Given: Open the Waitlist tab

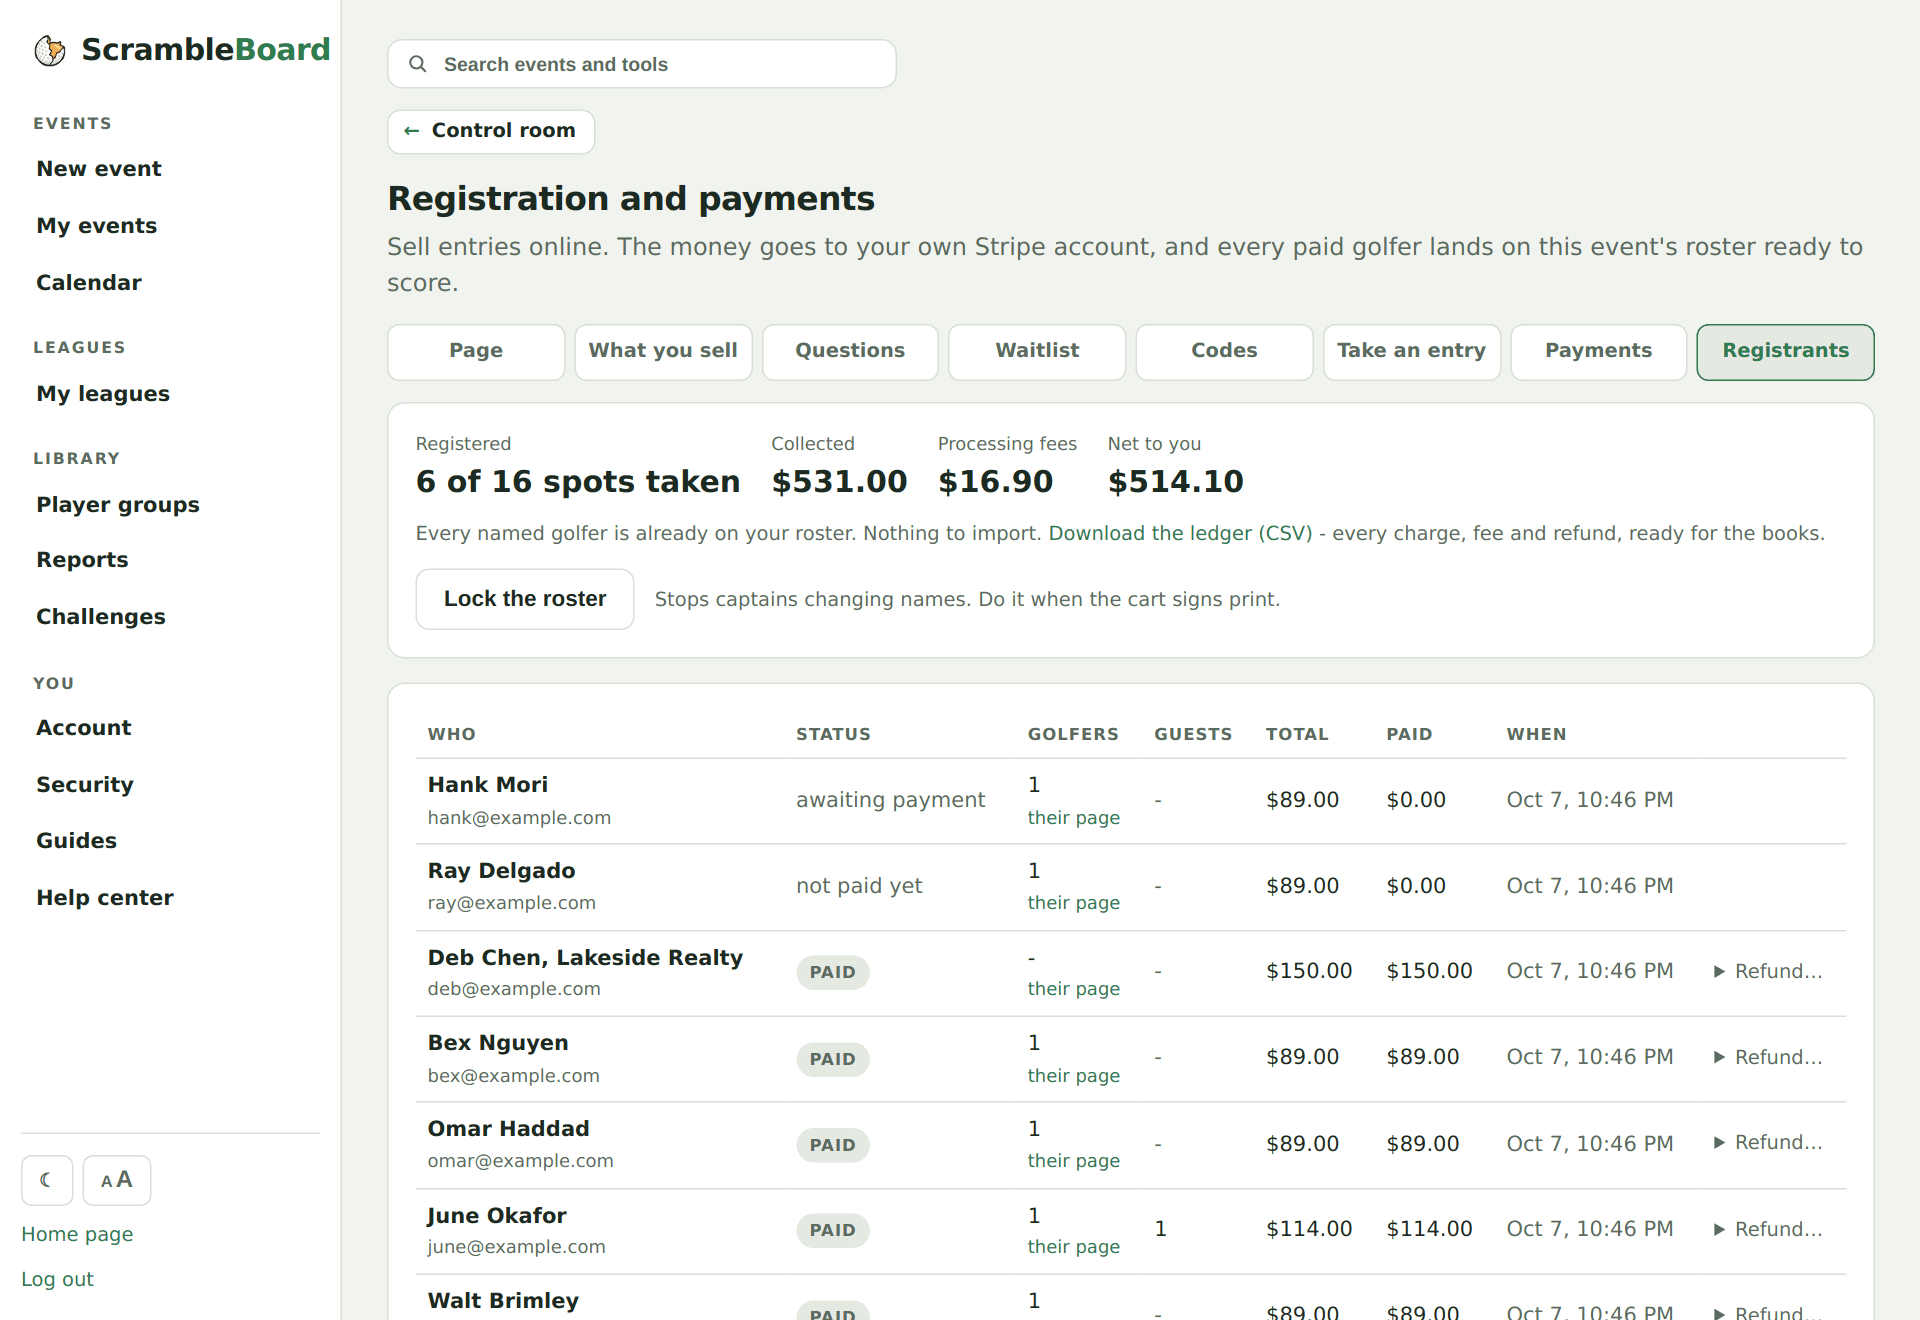Looking at the screenshot, I should 1037,351.
